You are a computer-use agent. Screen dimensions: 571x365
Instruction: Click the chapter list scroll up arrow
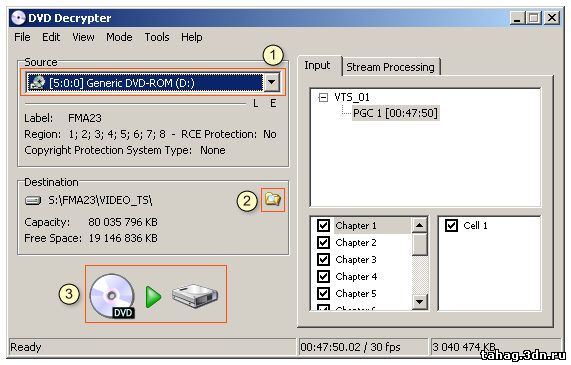pos(420,225)
